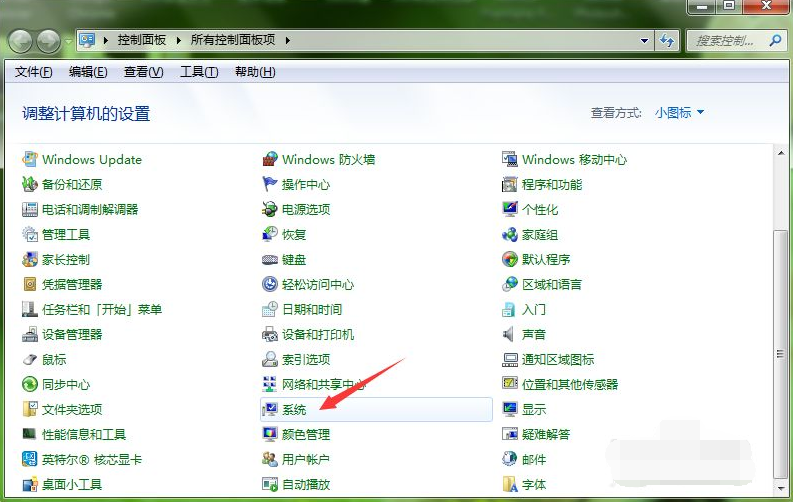Open 疑难解答 item
This screenshot has height=502, width=793.
[536, 434]
